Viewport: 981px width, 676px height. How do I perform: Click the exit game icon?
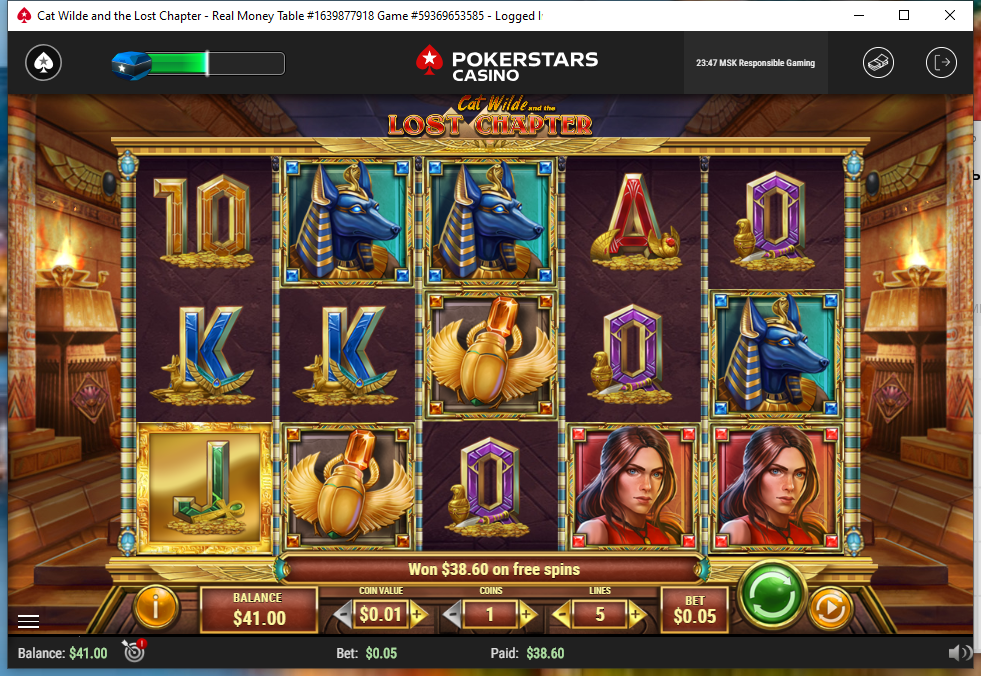(941, 63)
